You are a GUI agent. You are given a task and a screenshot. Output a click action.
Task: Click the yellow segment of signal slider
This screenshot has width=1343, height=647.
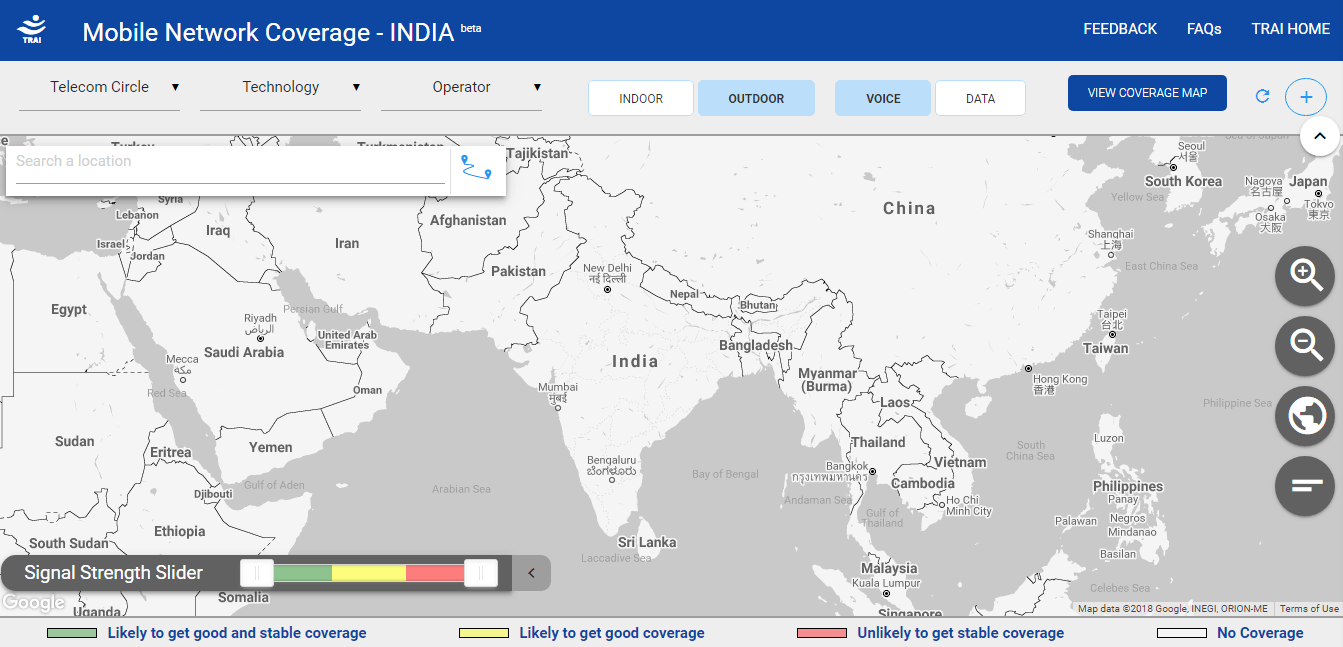(x=369, y=573)
